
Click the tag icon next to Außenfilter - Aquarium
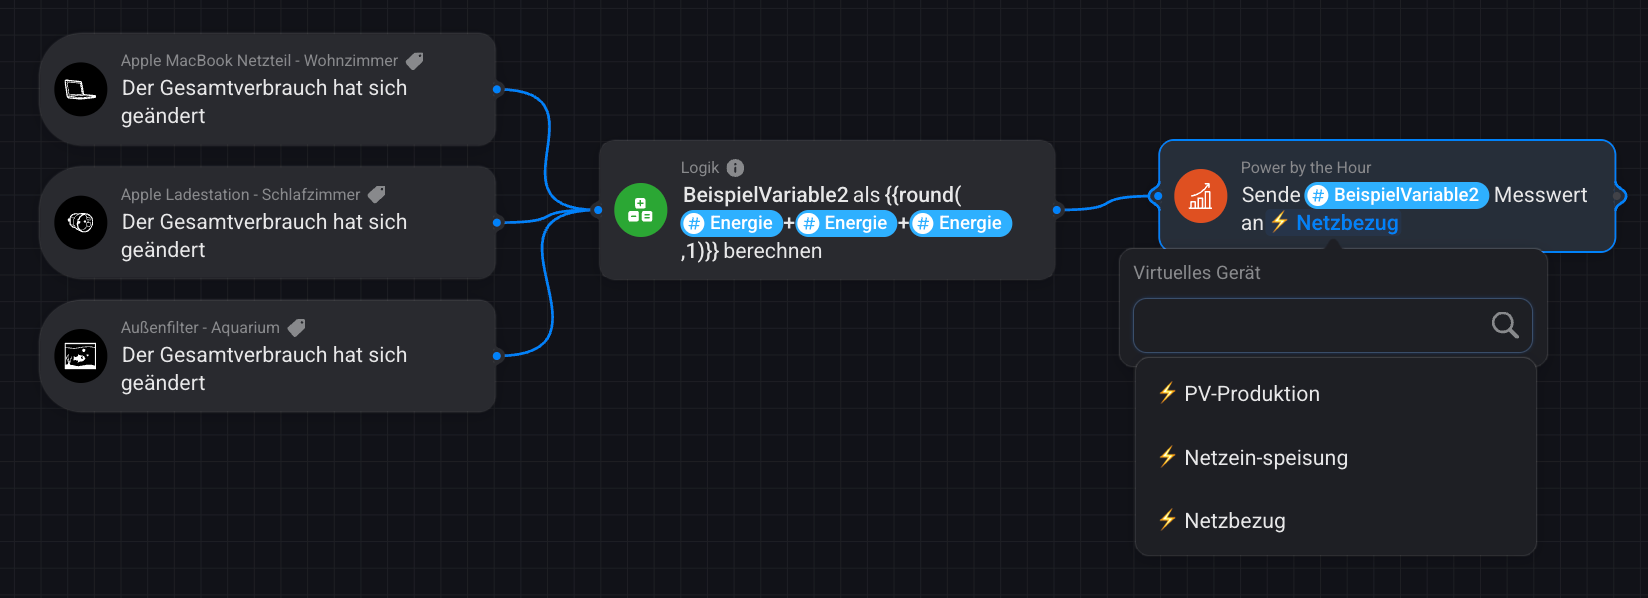pyautogui.click(x=296, y=327)
